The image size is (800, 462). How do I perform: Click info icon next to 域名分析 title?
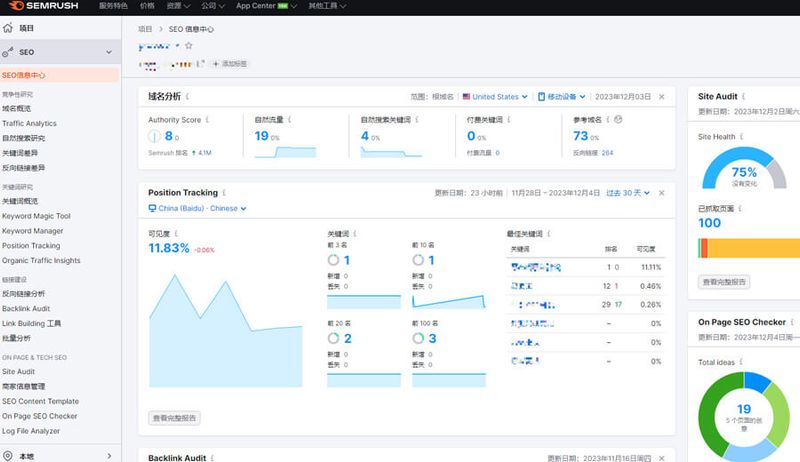(x=187, y=96)
